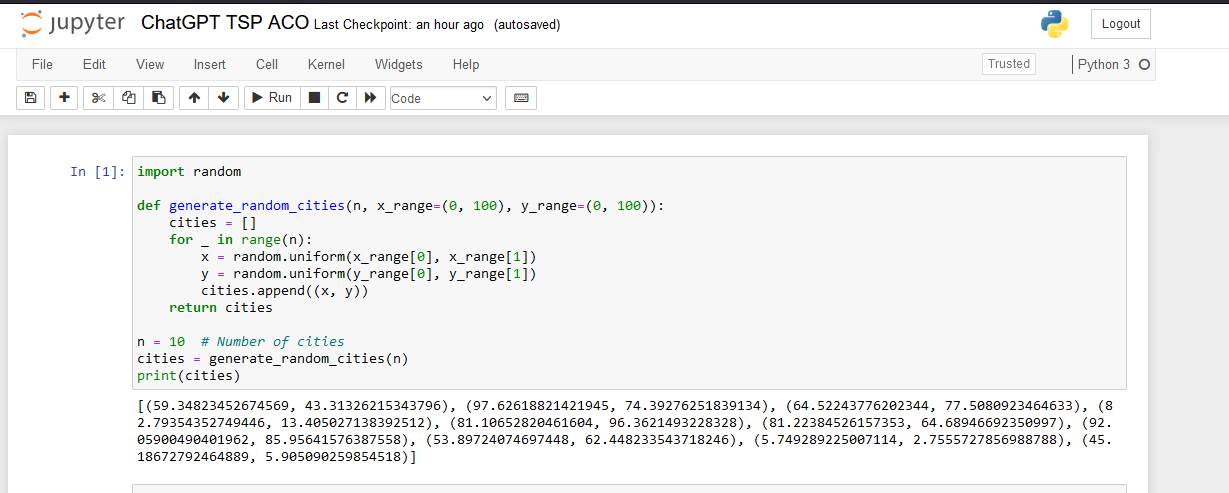Restart kernel and run all cells
This screenshot has width=1229, height=493.
point(371,98)
